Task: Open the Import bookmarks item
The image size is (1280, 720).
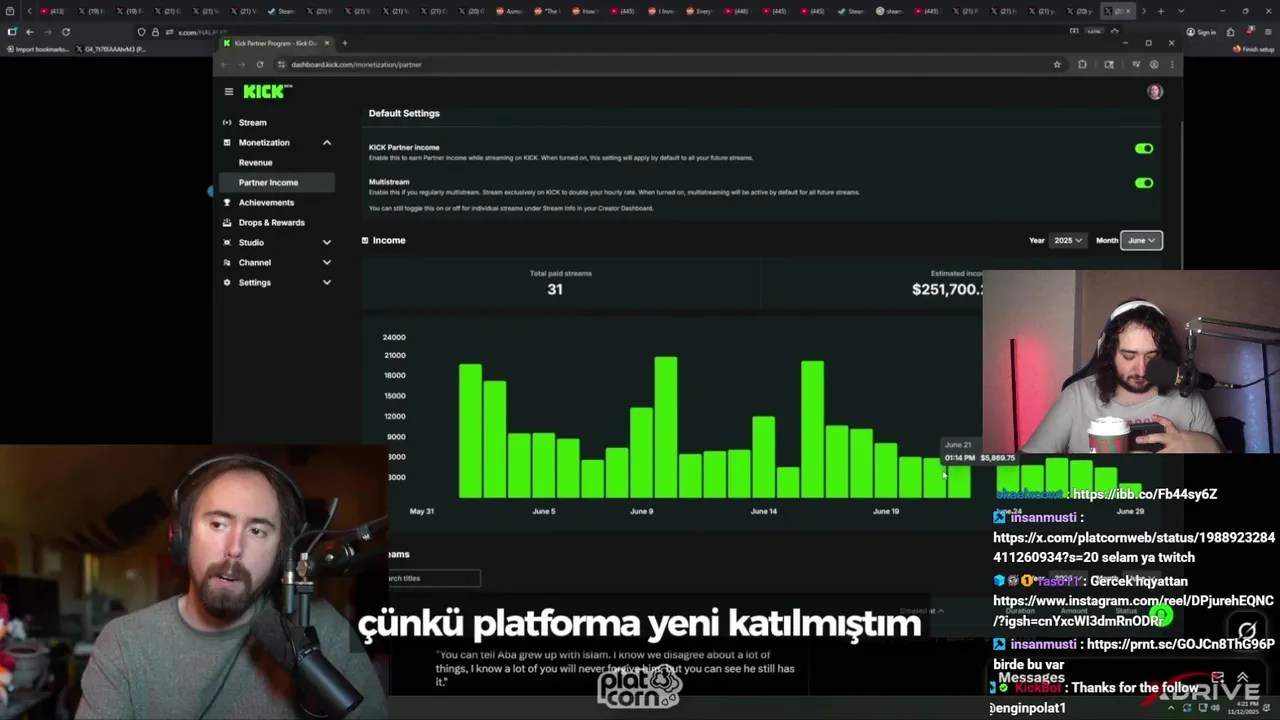Action: click(x=39, y=49)
